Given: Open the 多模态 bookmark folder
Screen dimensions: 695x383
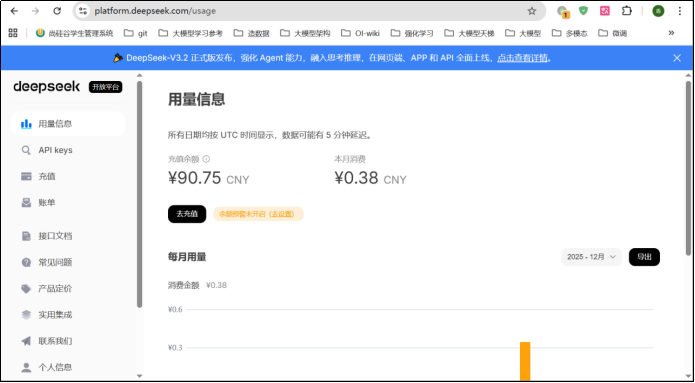Looking at the screenshot, I should coord(570,33).
